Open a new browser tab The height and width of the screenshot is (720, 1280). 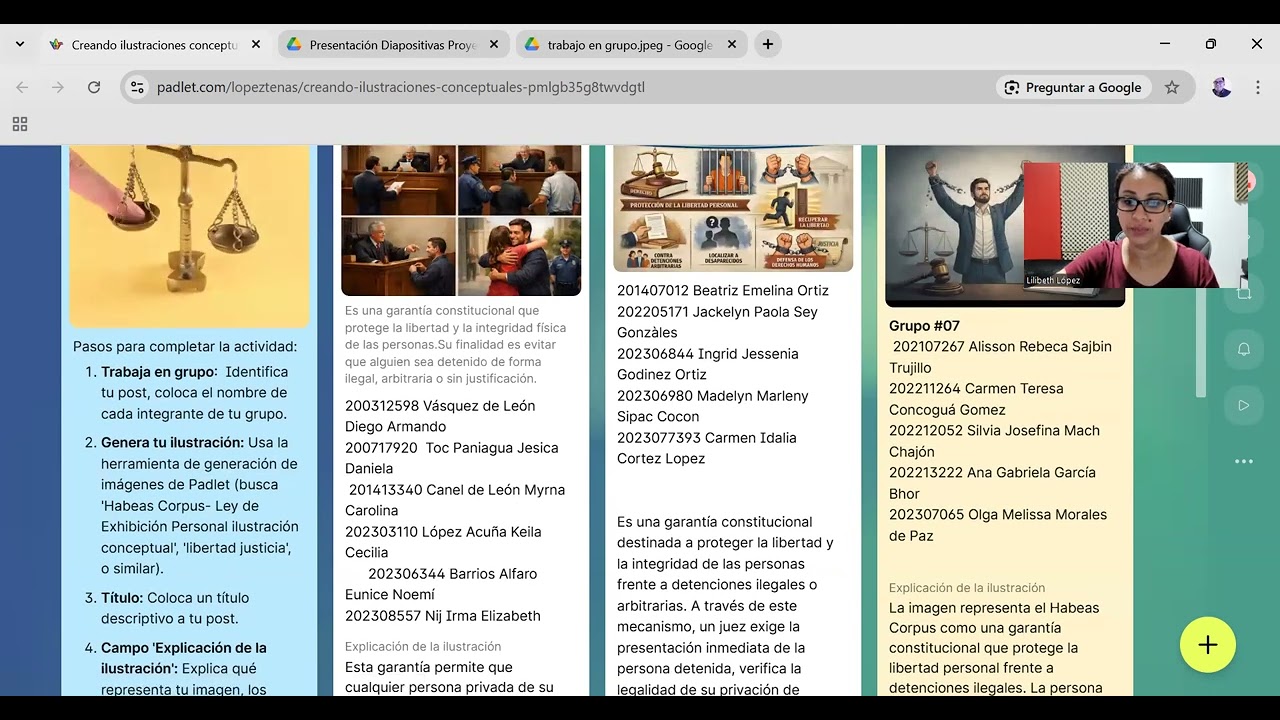click(767, 44)
